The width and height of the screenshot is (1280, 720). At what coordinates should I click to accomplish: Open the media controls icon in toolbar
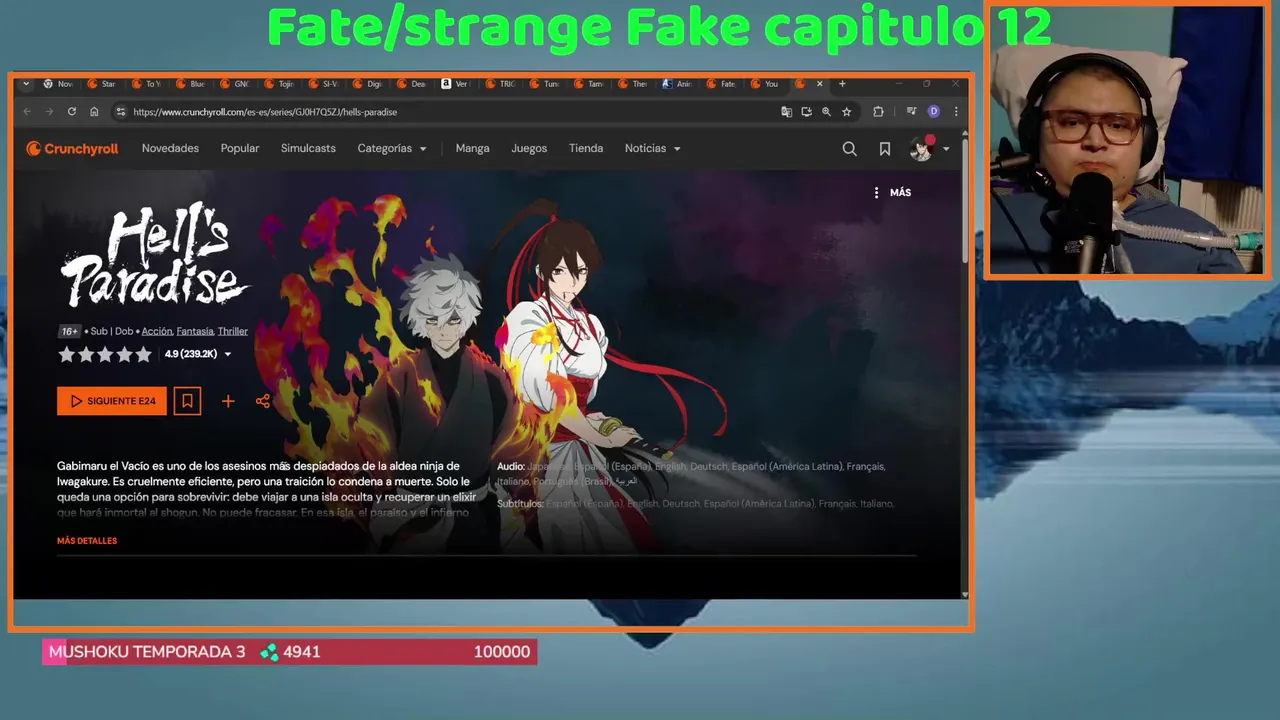click(x=912, y=112)
